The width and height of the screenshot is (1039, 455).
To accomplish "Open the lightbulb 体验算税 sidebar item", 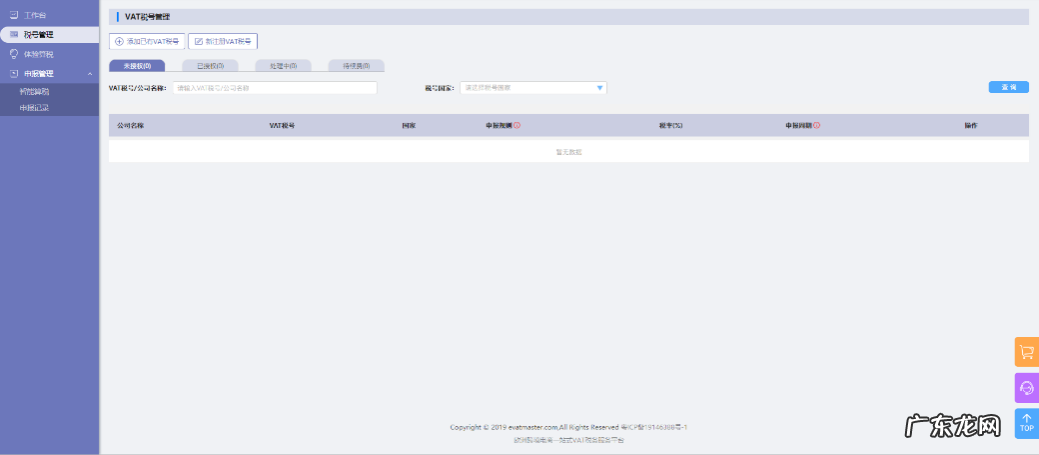I will [49, 54].
